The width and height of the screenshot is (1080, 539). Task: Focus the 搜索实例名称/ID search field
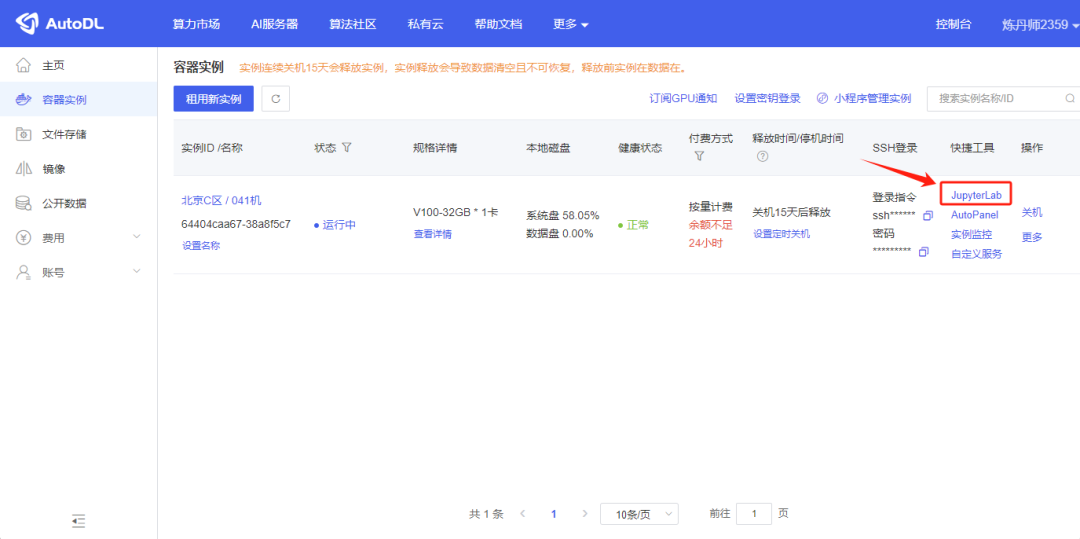coord(1003,98)
